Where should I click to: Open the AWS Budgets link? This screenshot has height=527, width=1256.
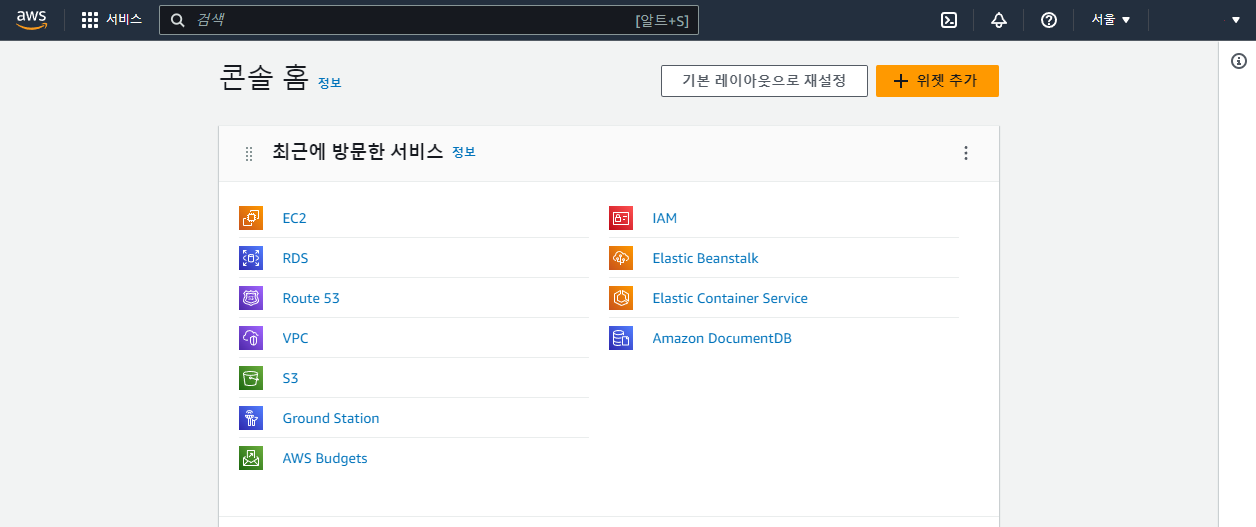click(325, 458)
